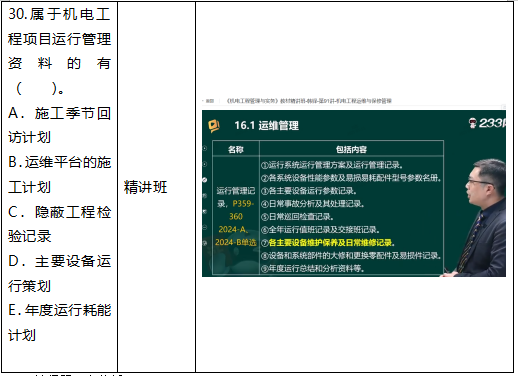Select option A 施工季节回访计划
Viewport: 518px width, 376px height.
[59, 125]
